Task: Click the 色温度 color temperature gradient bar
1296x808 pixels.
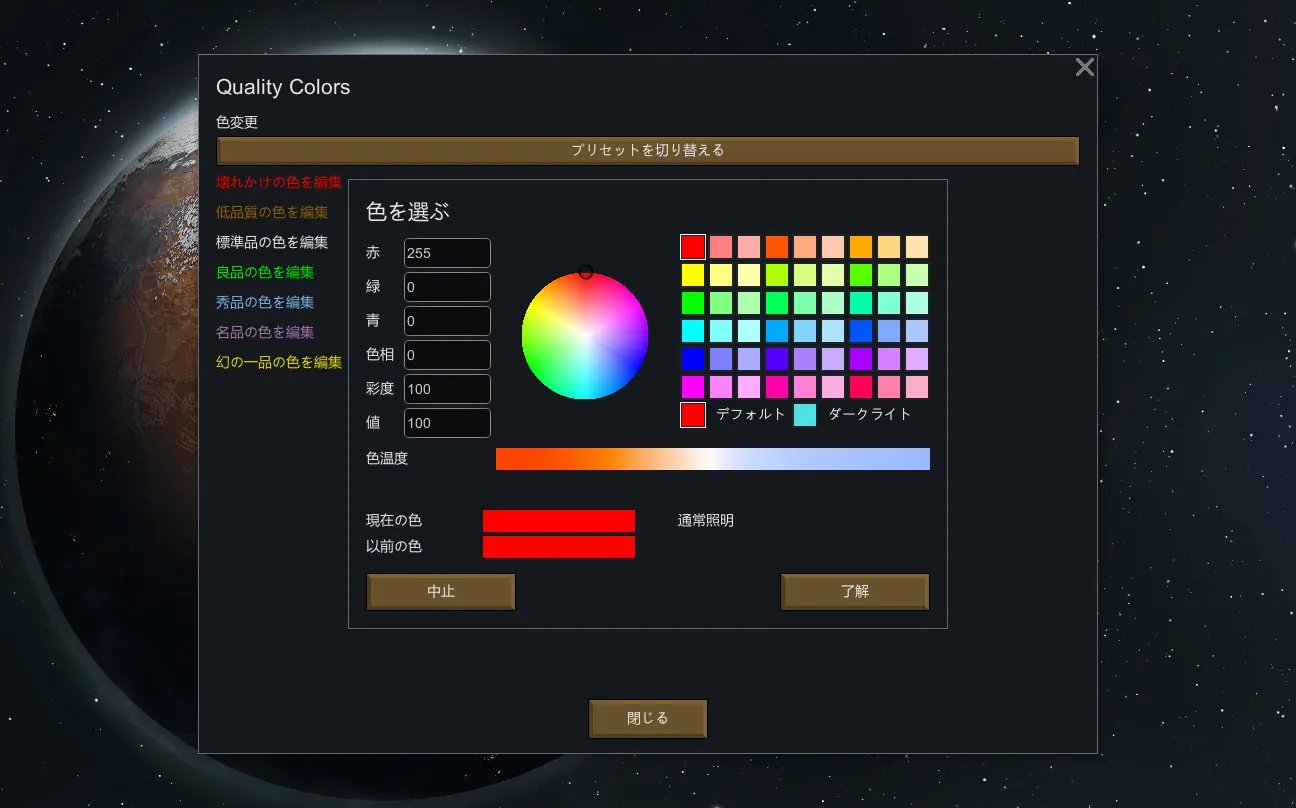Action: click(712, 459)
